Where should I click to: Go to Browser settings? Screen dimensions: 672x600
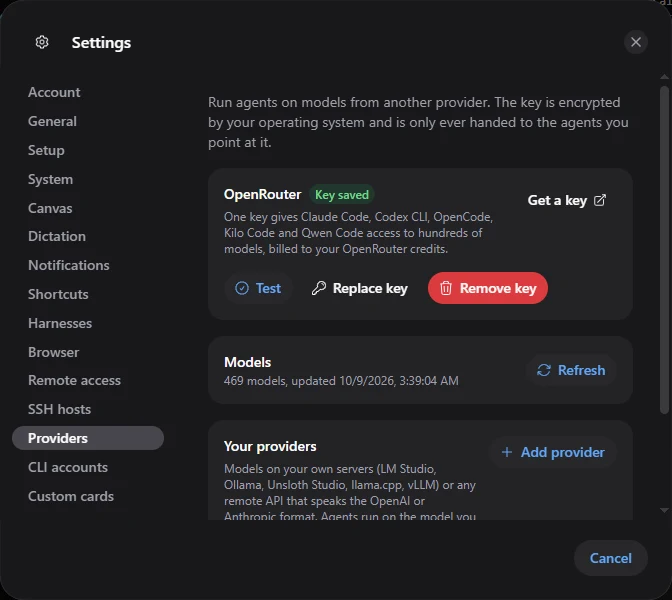pyautogui.click(x=54, y=352)
